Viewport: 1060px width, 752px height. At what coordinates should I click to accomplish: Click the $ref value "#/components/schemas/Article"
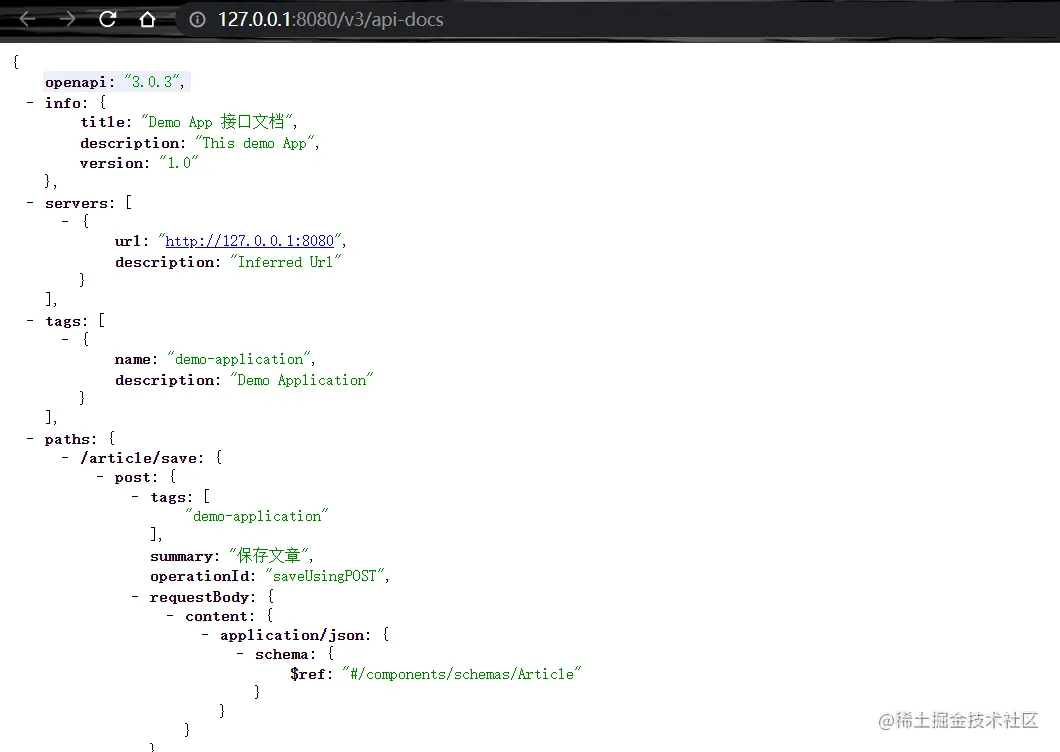pos(462,674)
